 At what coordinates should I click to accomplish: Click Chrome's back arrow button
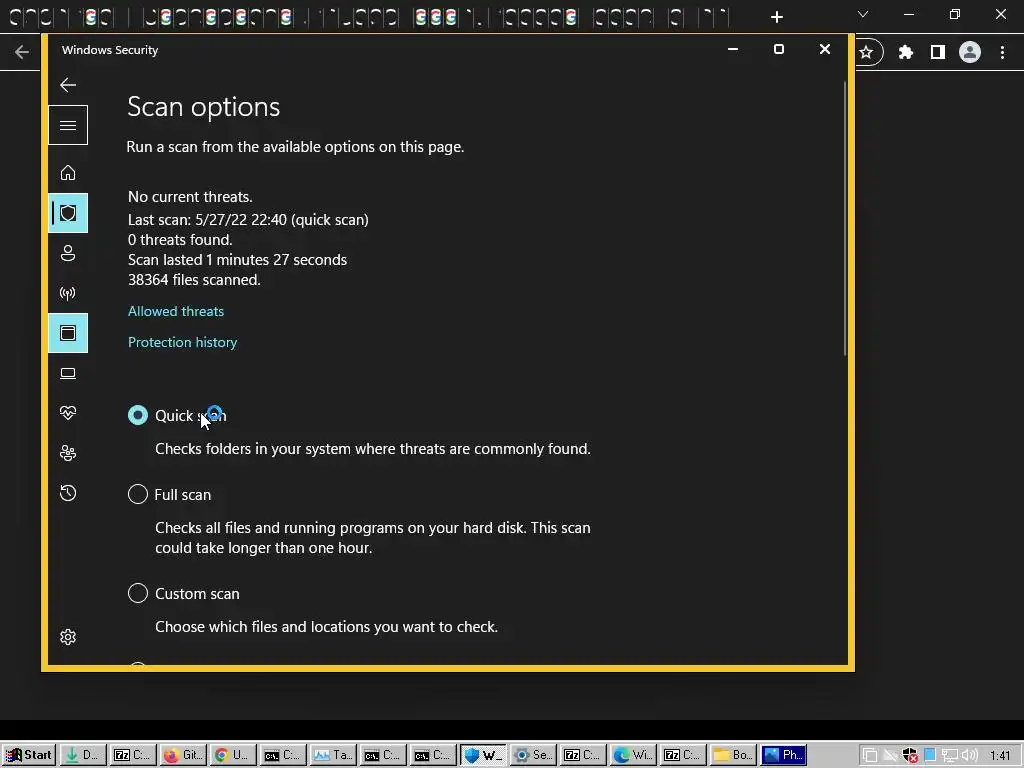22,52
